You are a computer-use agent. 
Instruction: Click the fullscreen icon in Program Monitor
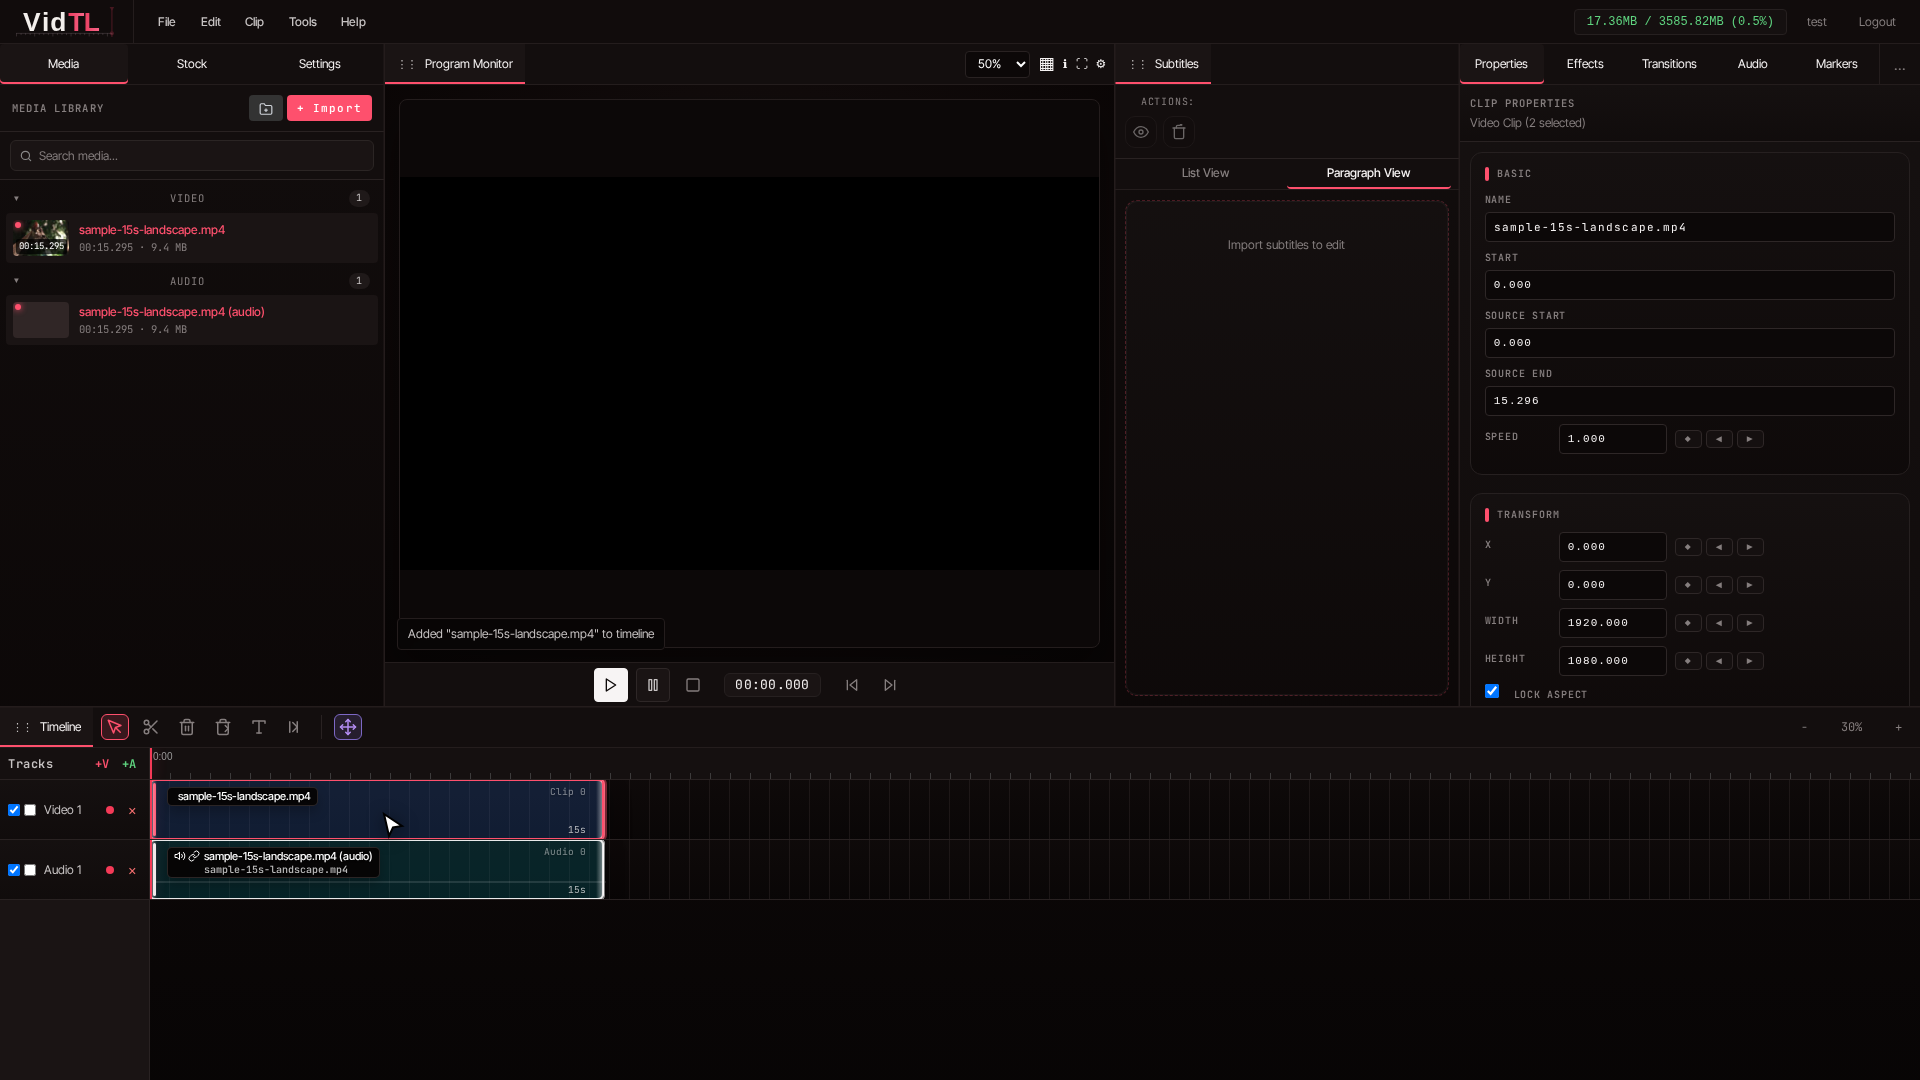(1082, 64)
